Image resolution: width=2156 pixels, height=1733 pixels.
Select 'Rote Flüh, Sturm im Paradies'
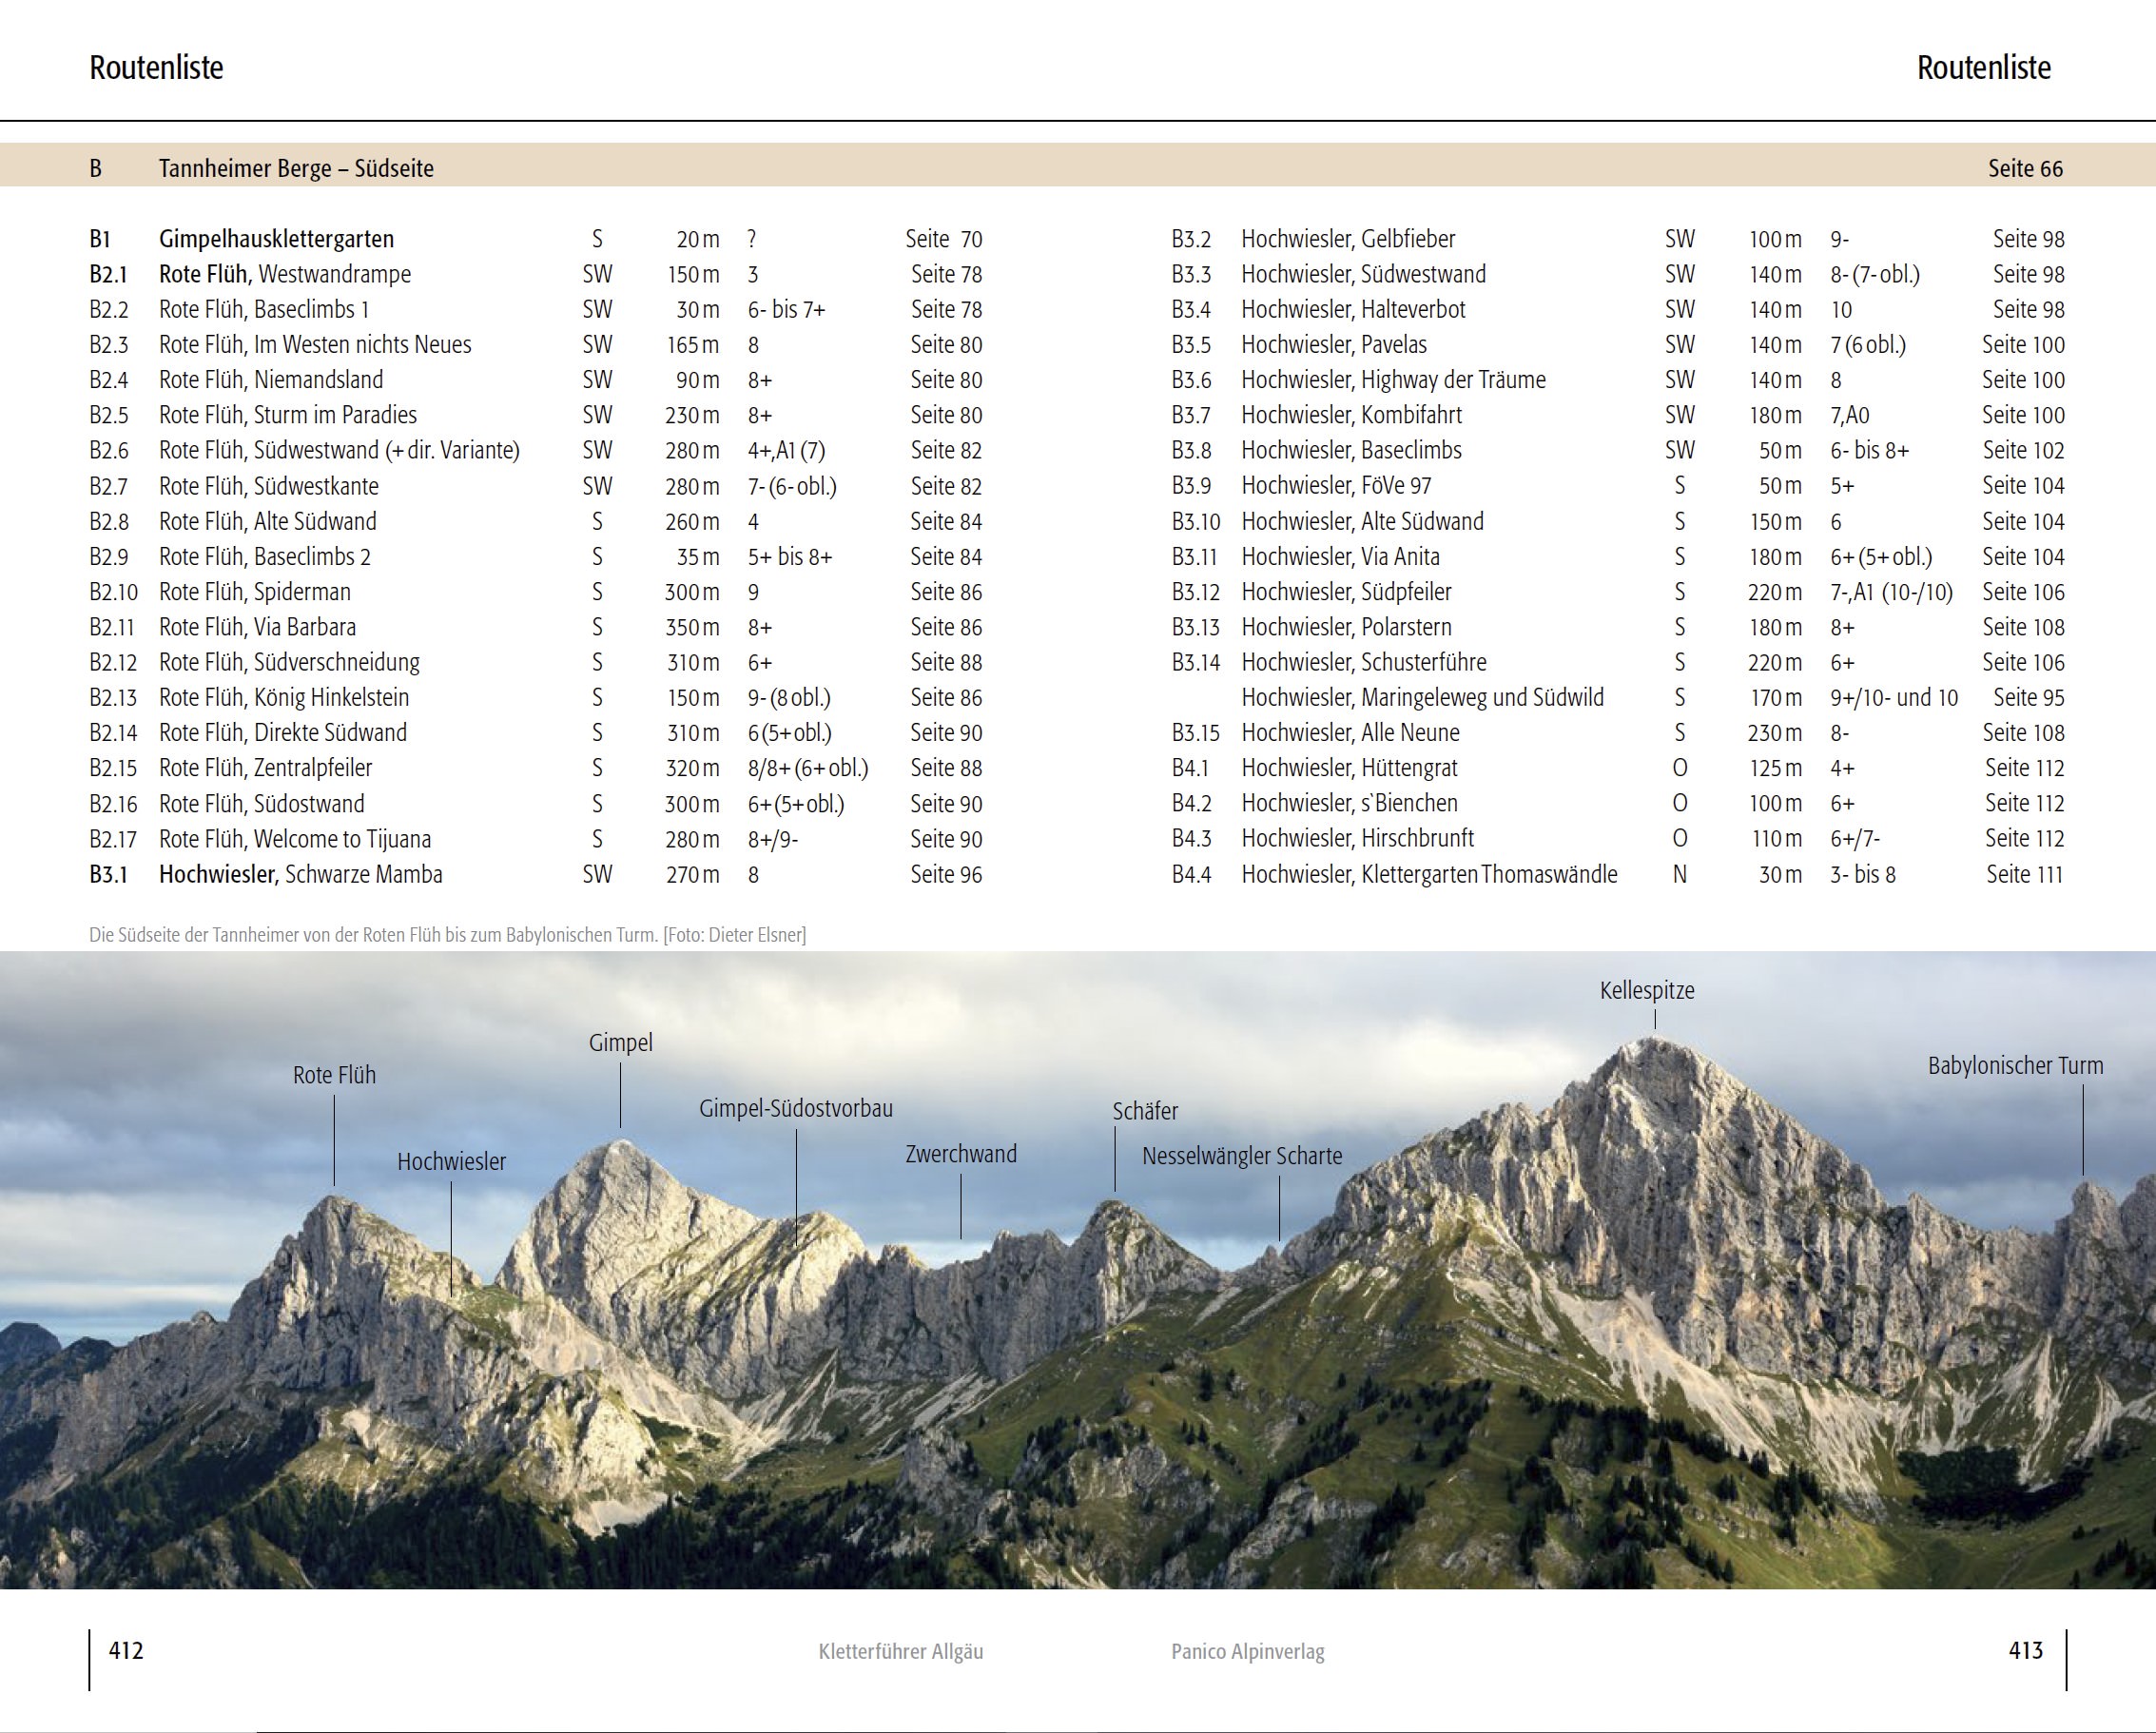click(288, 415)
